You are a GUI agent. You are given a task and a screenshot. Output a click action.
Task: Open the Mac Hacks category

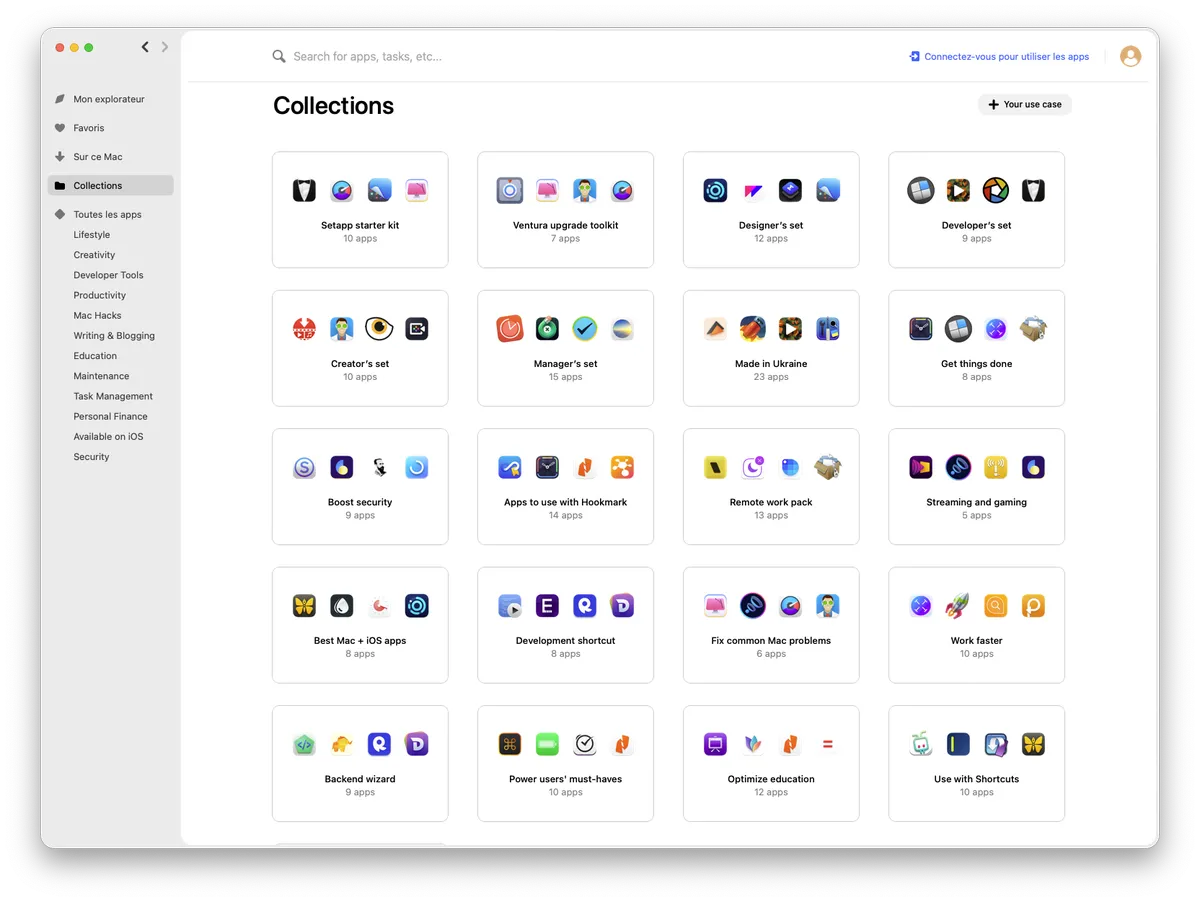97,315
